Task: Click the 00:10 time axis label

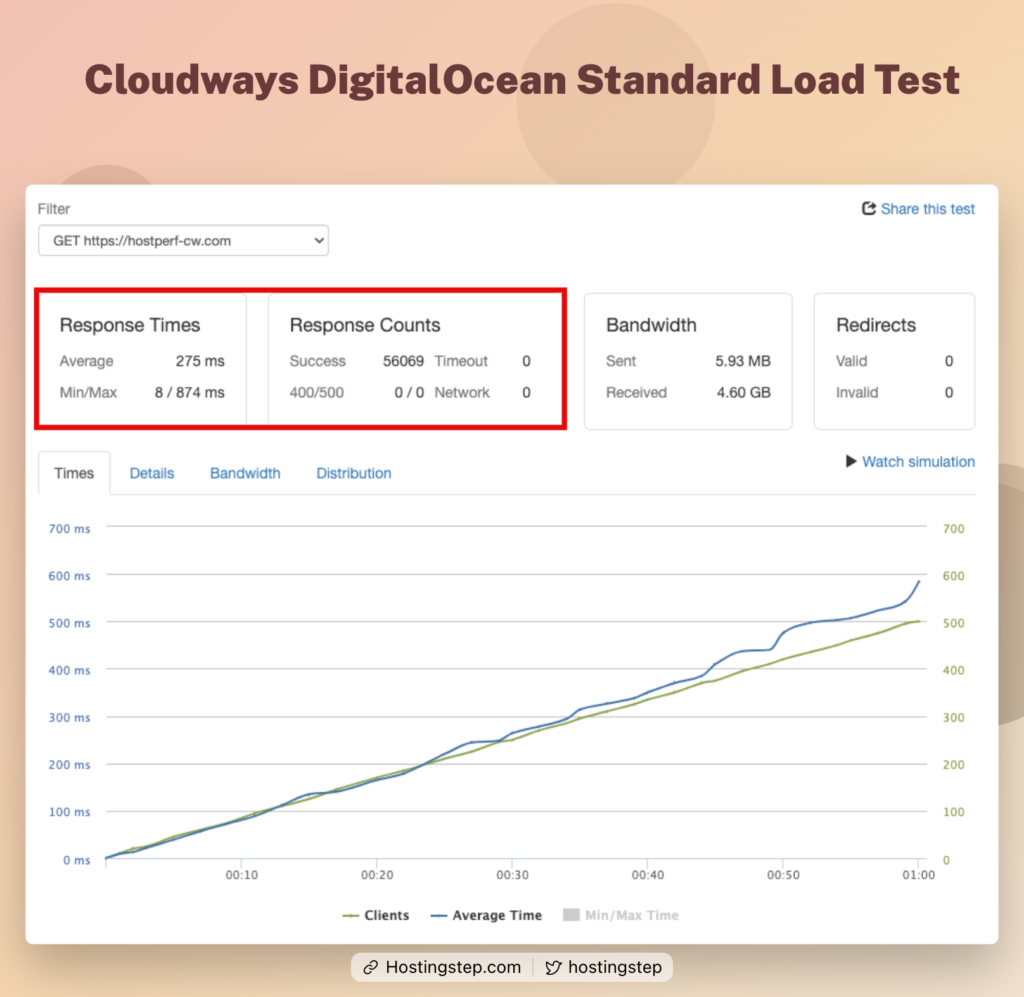Action: click(x=242, y=875)
